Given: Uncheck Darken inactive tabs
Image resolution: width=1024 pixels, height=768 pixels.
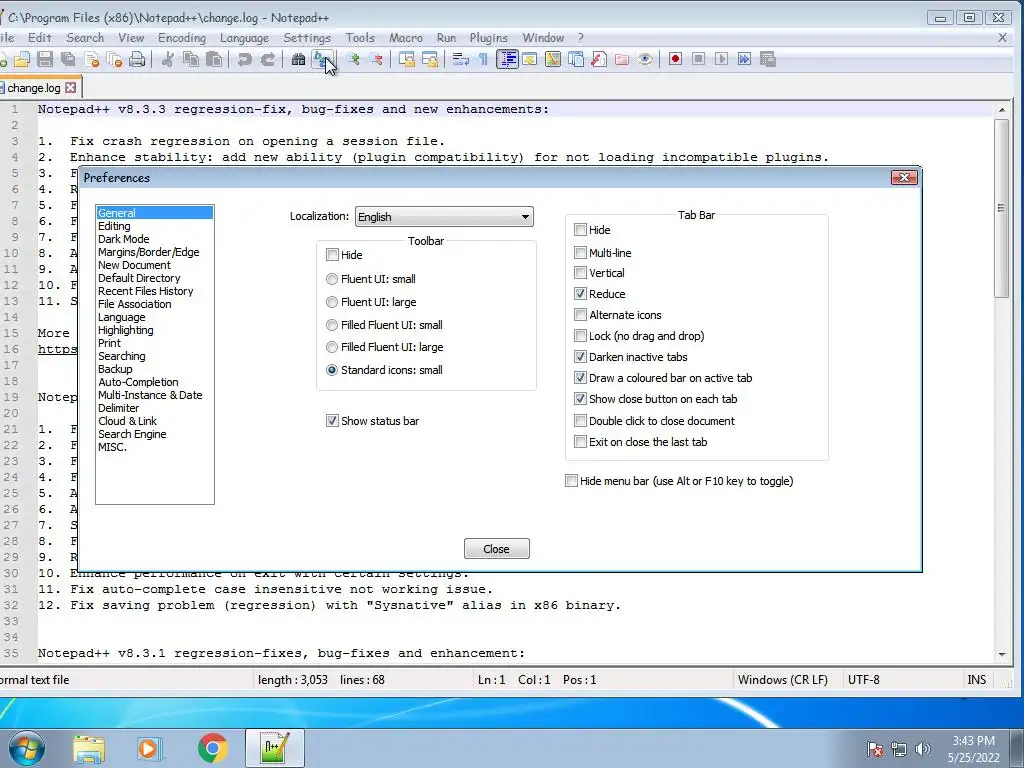Looking at the screenshot, I should tap(580, 357).
